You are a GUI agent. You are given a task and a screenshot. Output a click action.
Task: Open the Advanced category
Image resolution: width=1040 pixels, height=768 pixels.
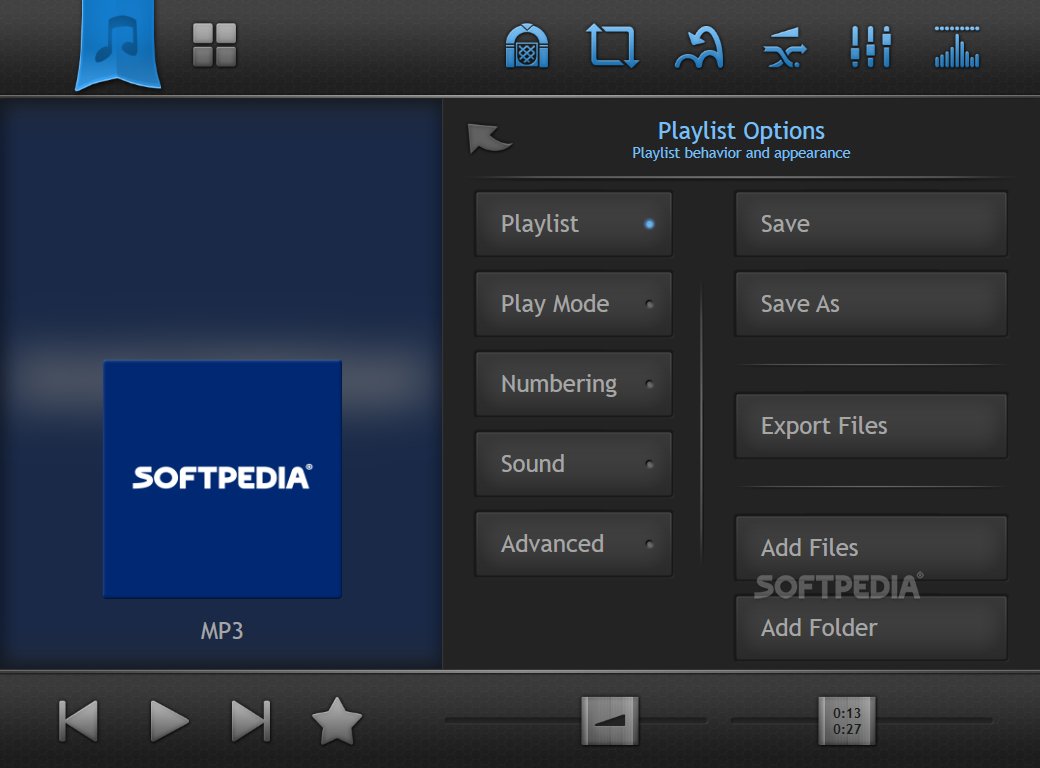pyautogui.click(x=574, y=544)
